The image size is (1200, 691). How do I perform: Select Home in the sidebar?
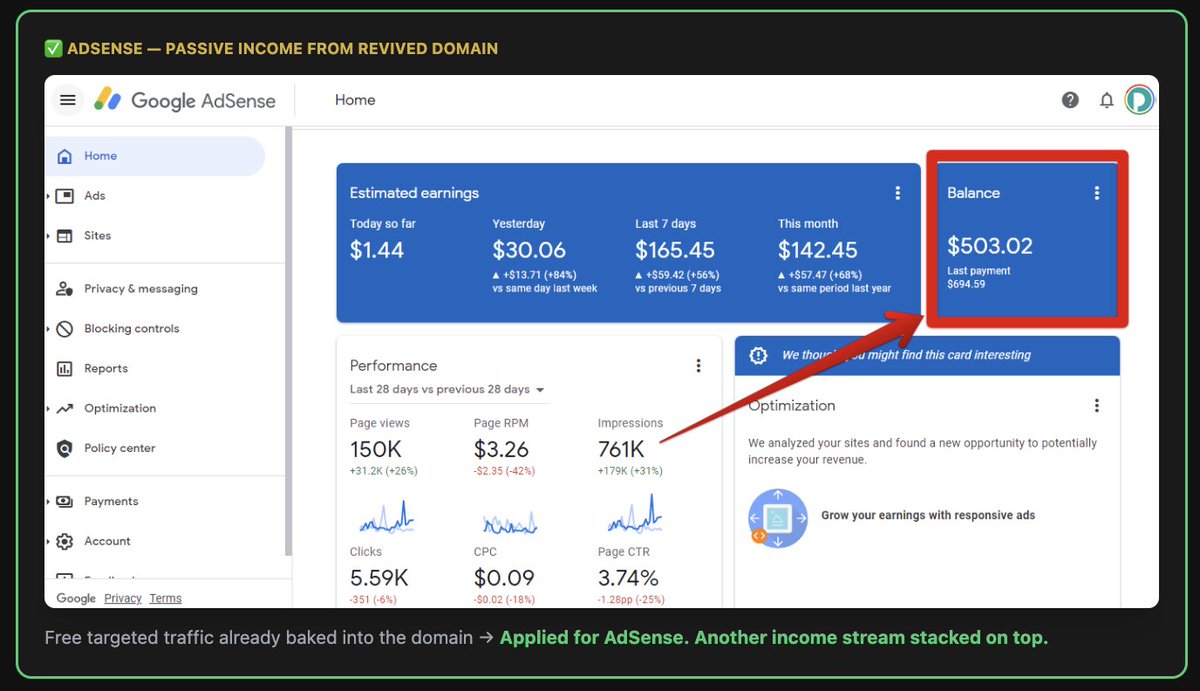coord(155,156)
